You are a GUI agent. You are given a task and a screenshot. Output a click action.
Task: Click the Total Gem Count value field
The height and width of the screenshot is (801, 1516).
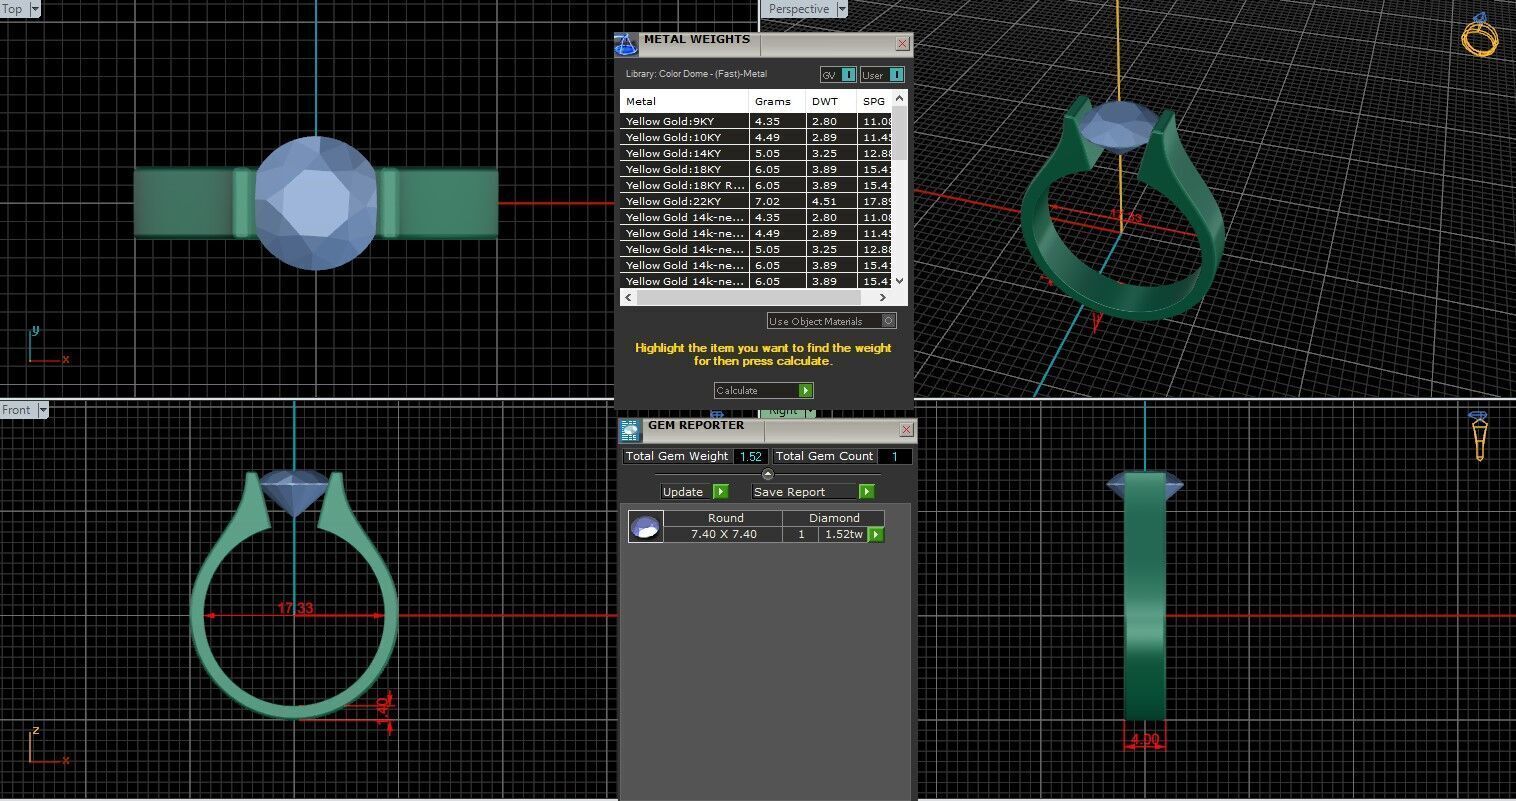(895, 456)
